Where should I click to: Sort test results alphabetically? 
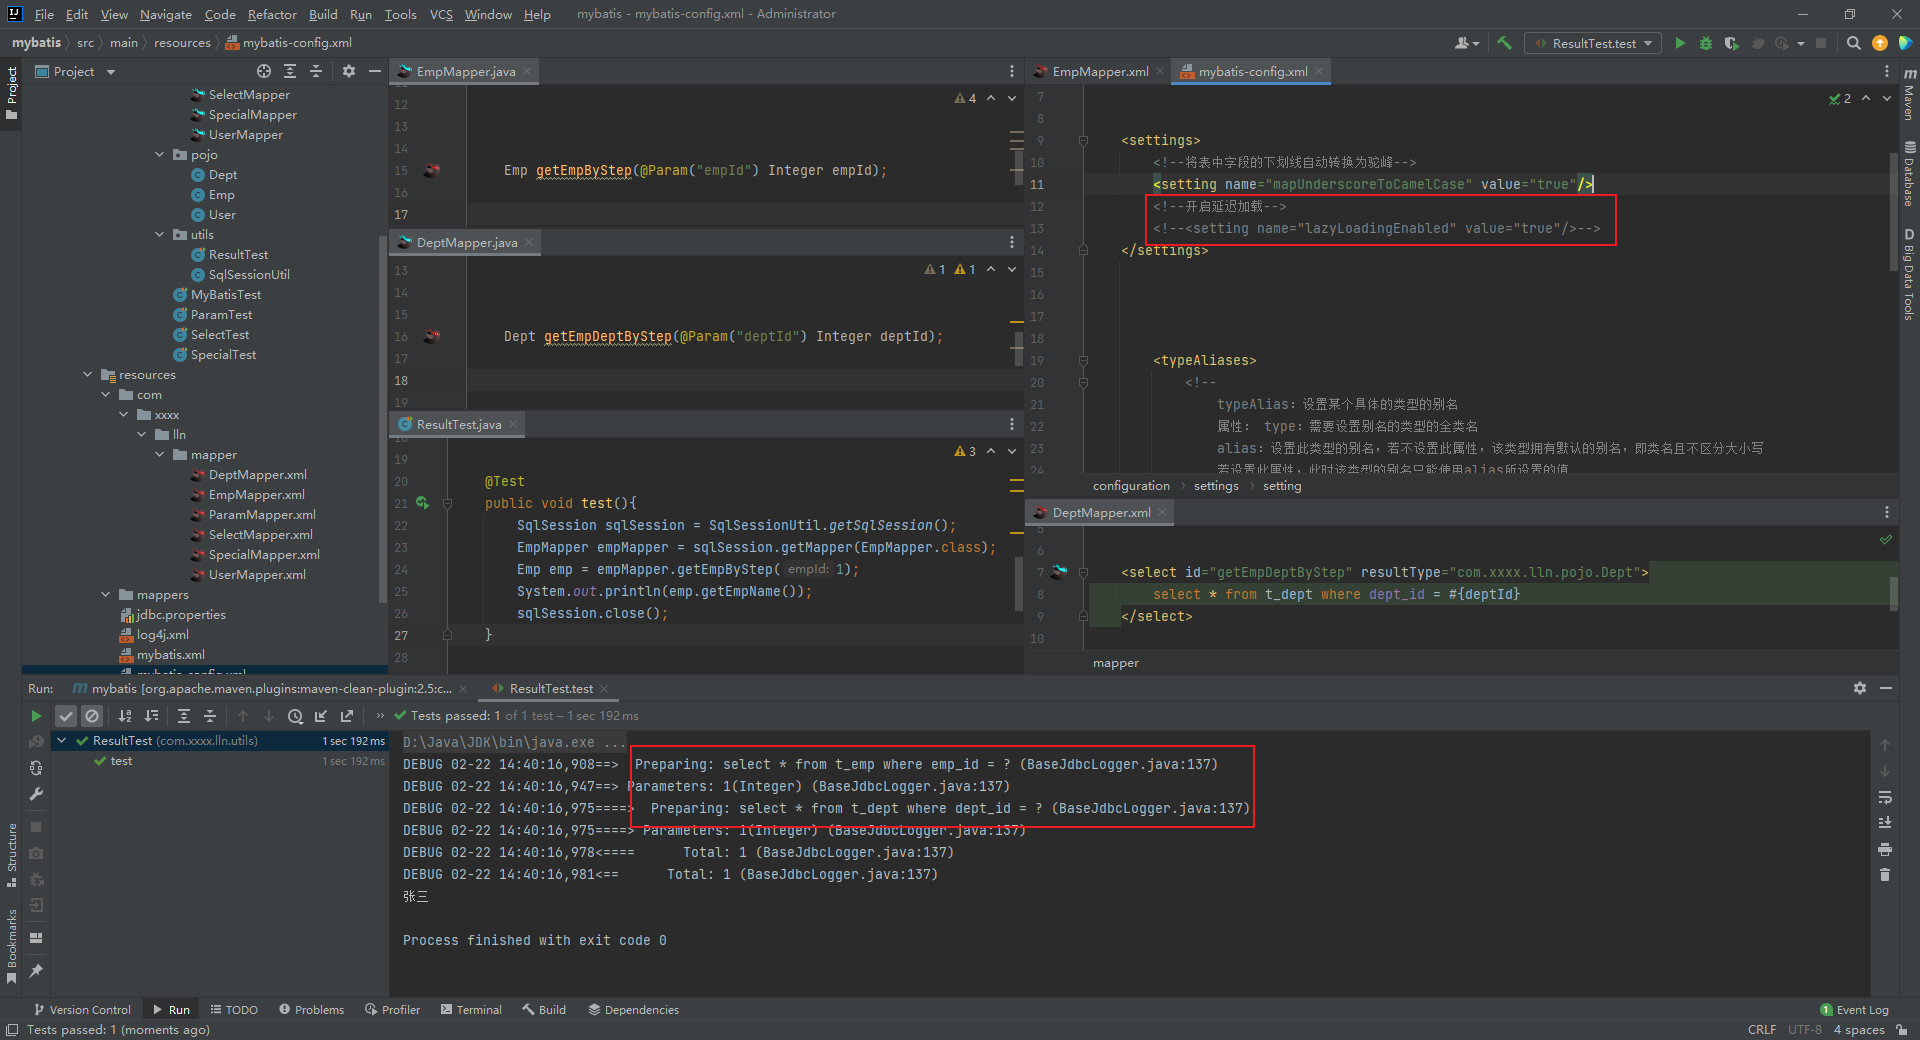coord(125,716)
